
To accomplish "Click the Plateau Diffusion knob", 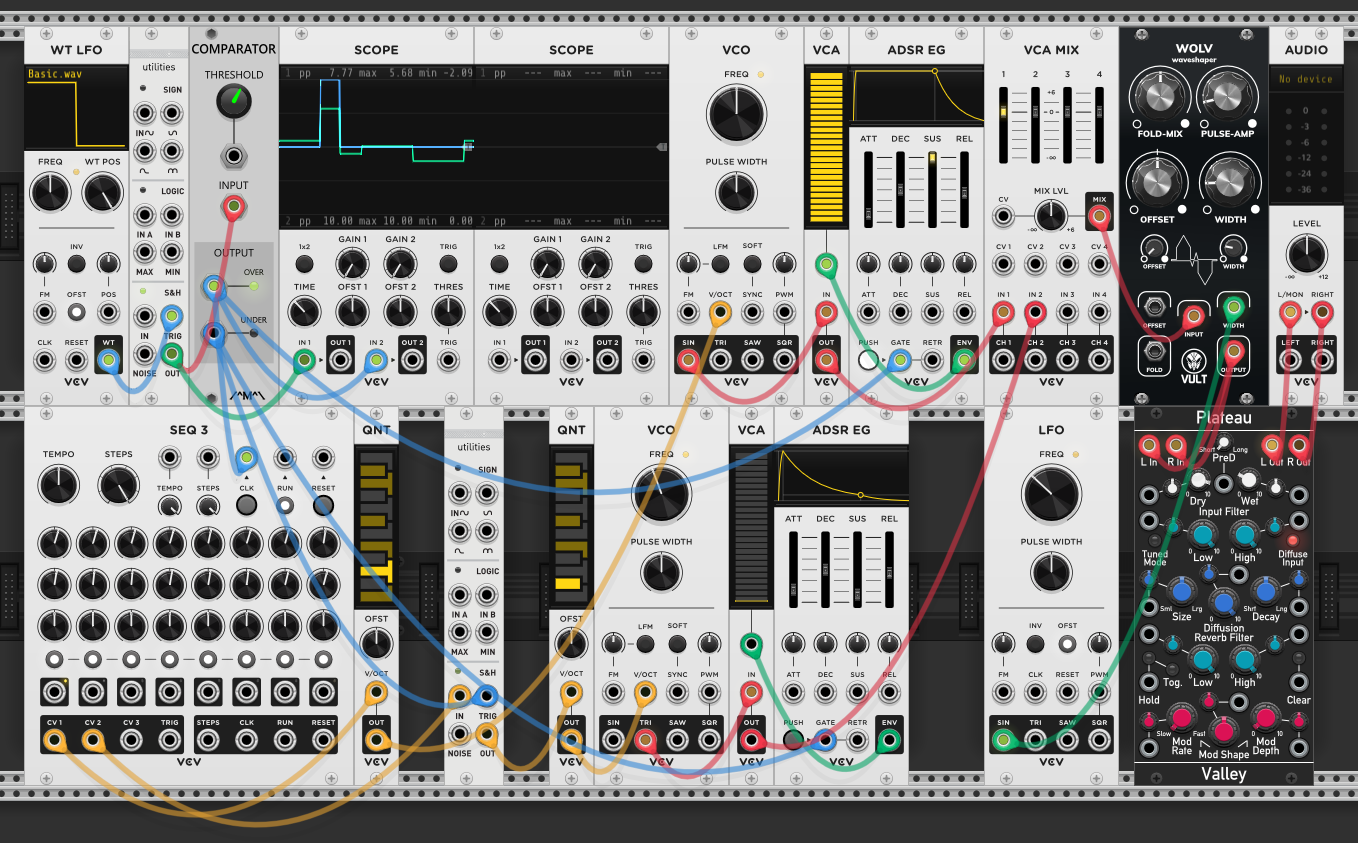I will pyautogui.click(x=1223, y=601).
